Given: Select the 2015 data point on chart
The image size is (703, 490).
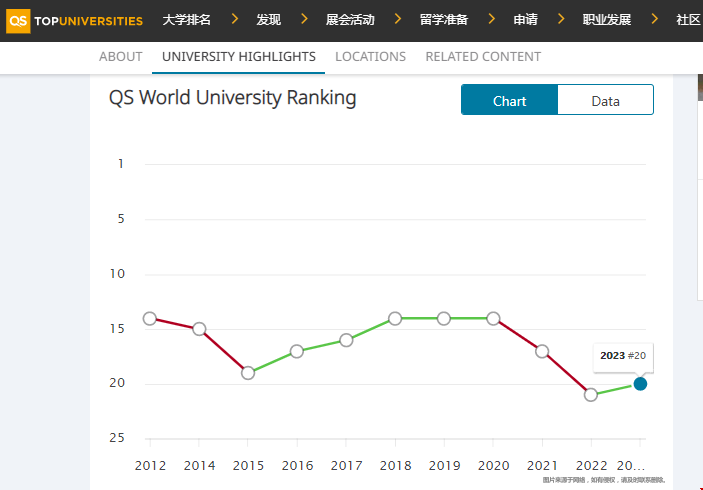Looking at the screenshot, I should tap(248, 373).
